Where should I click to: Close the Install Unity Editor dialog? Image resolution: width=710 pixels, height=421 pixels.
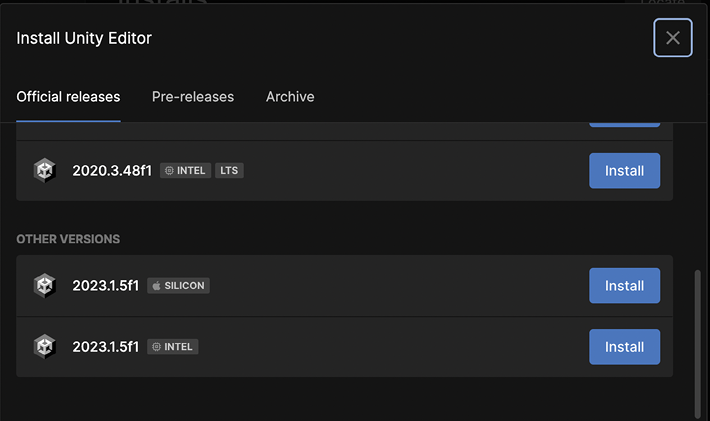(672, 38)
